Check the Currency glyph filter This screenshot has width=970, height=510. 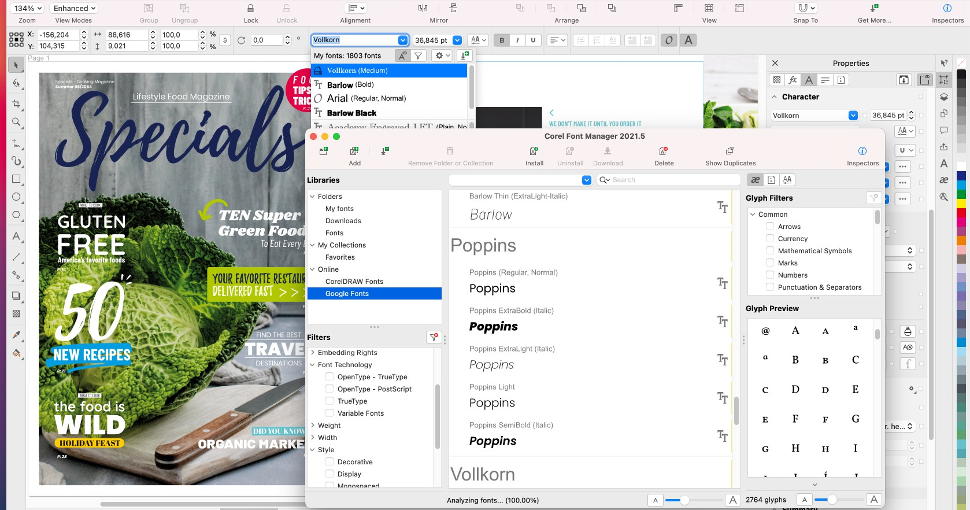pyautogui.click(x=770, y=239)
